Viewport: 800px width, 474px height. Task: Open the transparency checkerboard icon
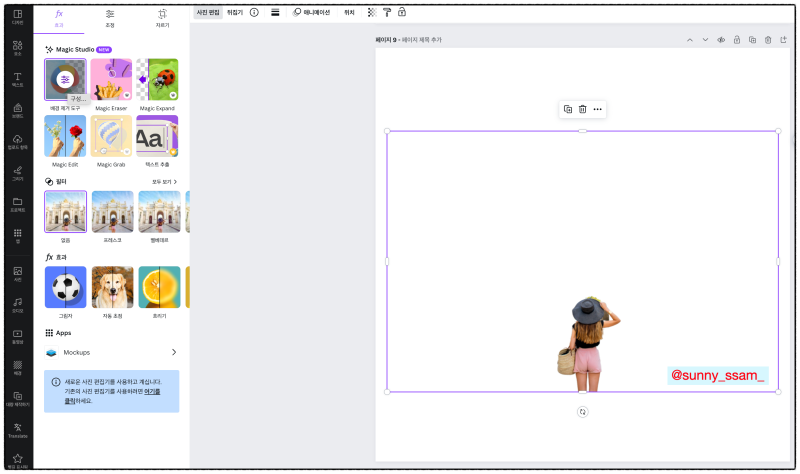(x=372, y=12)
